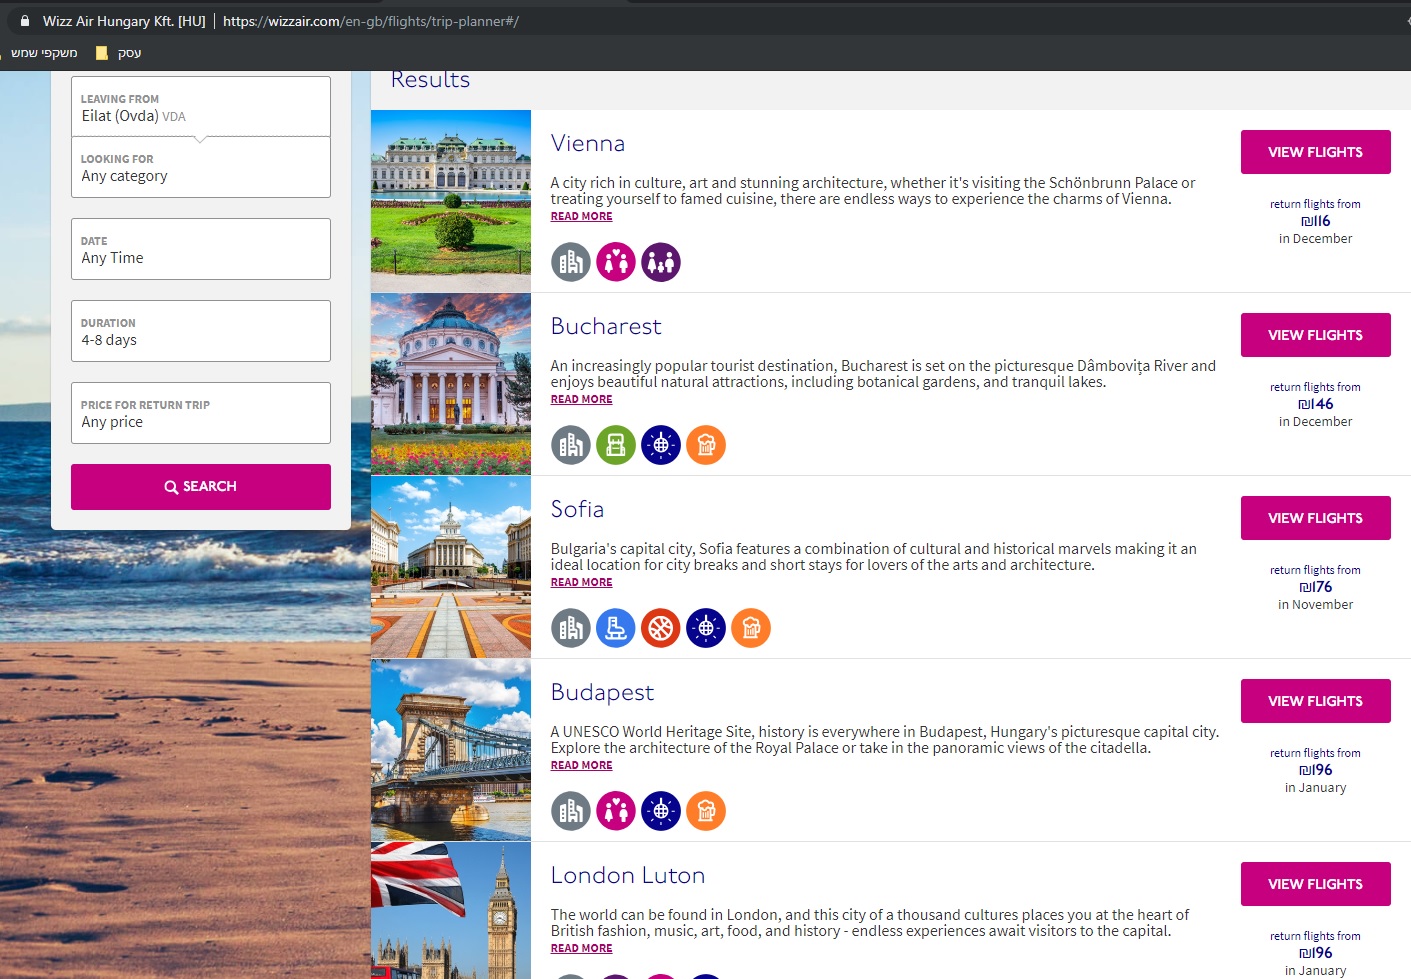The width and height of the screenshot is (1411, 979).
Task: Click the ₪116 price for Vienna
Action: point(1316,221)
